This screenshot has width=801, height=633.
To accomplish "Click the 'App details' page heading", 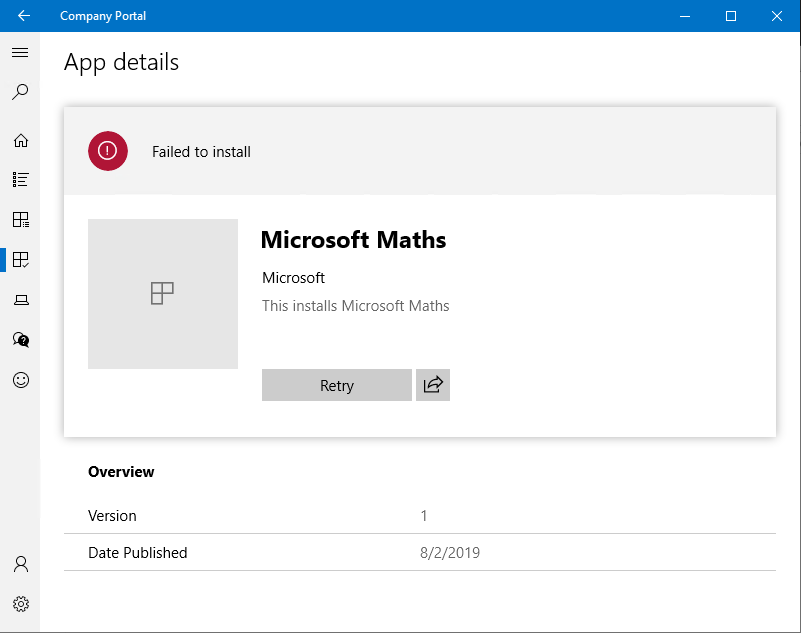I will [122, 62].
